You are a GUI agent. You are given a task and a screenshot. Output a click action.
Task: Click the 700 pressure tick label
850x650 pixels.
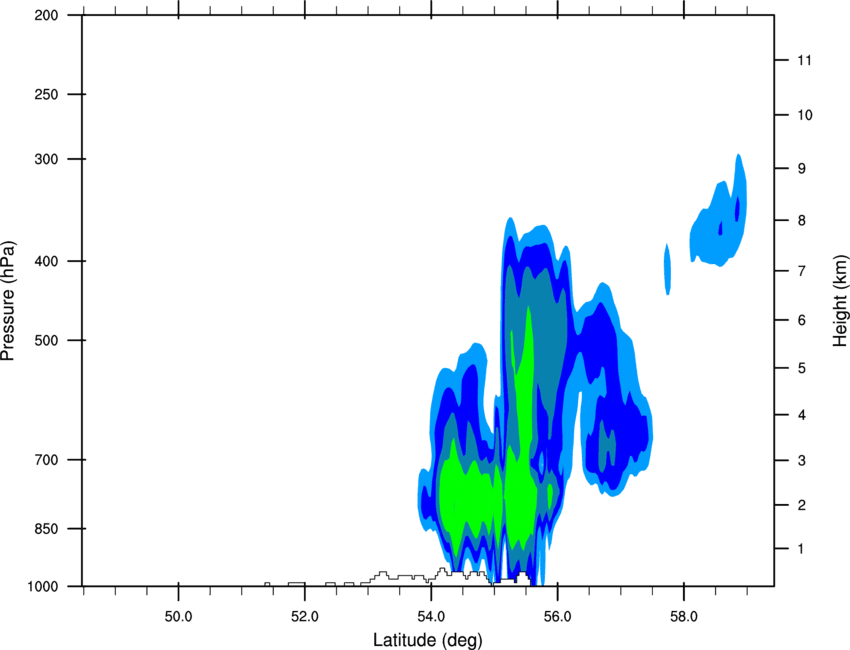pyautogui.click(x=46, y=460)
